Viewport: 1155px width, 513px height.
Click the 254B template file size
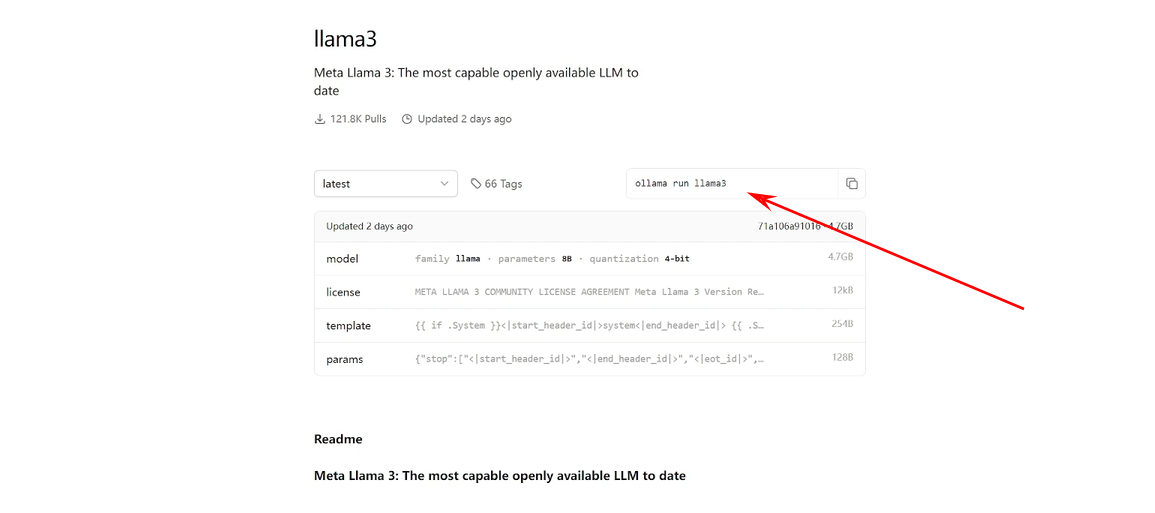click(841, 326)
